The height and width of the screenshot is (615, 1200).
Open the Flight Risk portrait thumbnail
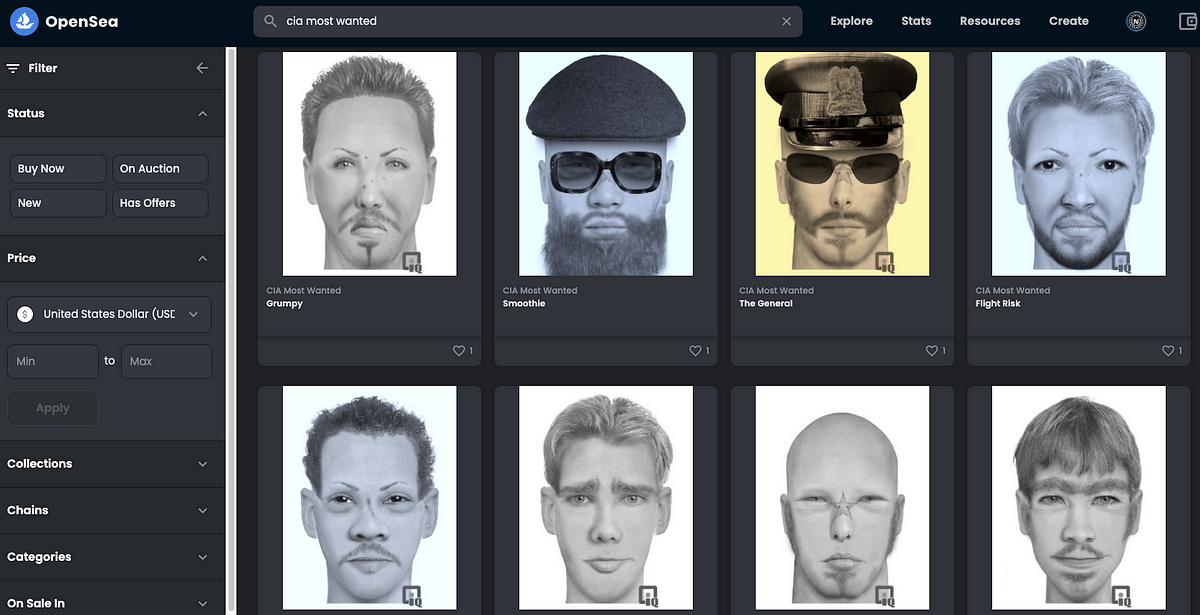pyautogui.click(x=1079, y=164)
